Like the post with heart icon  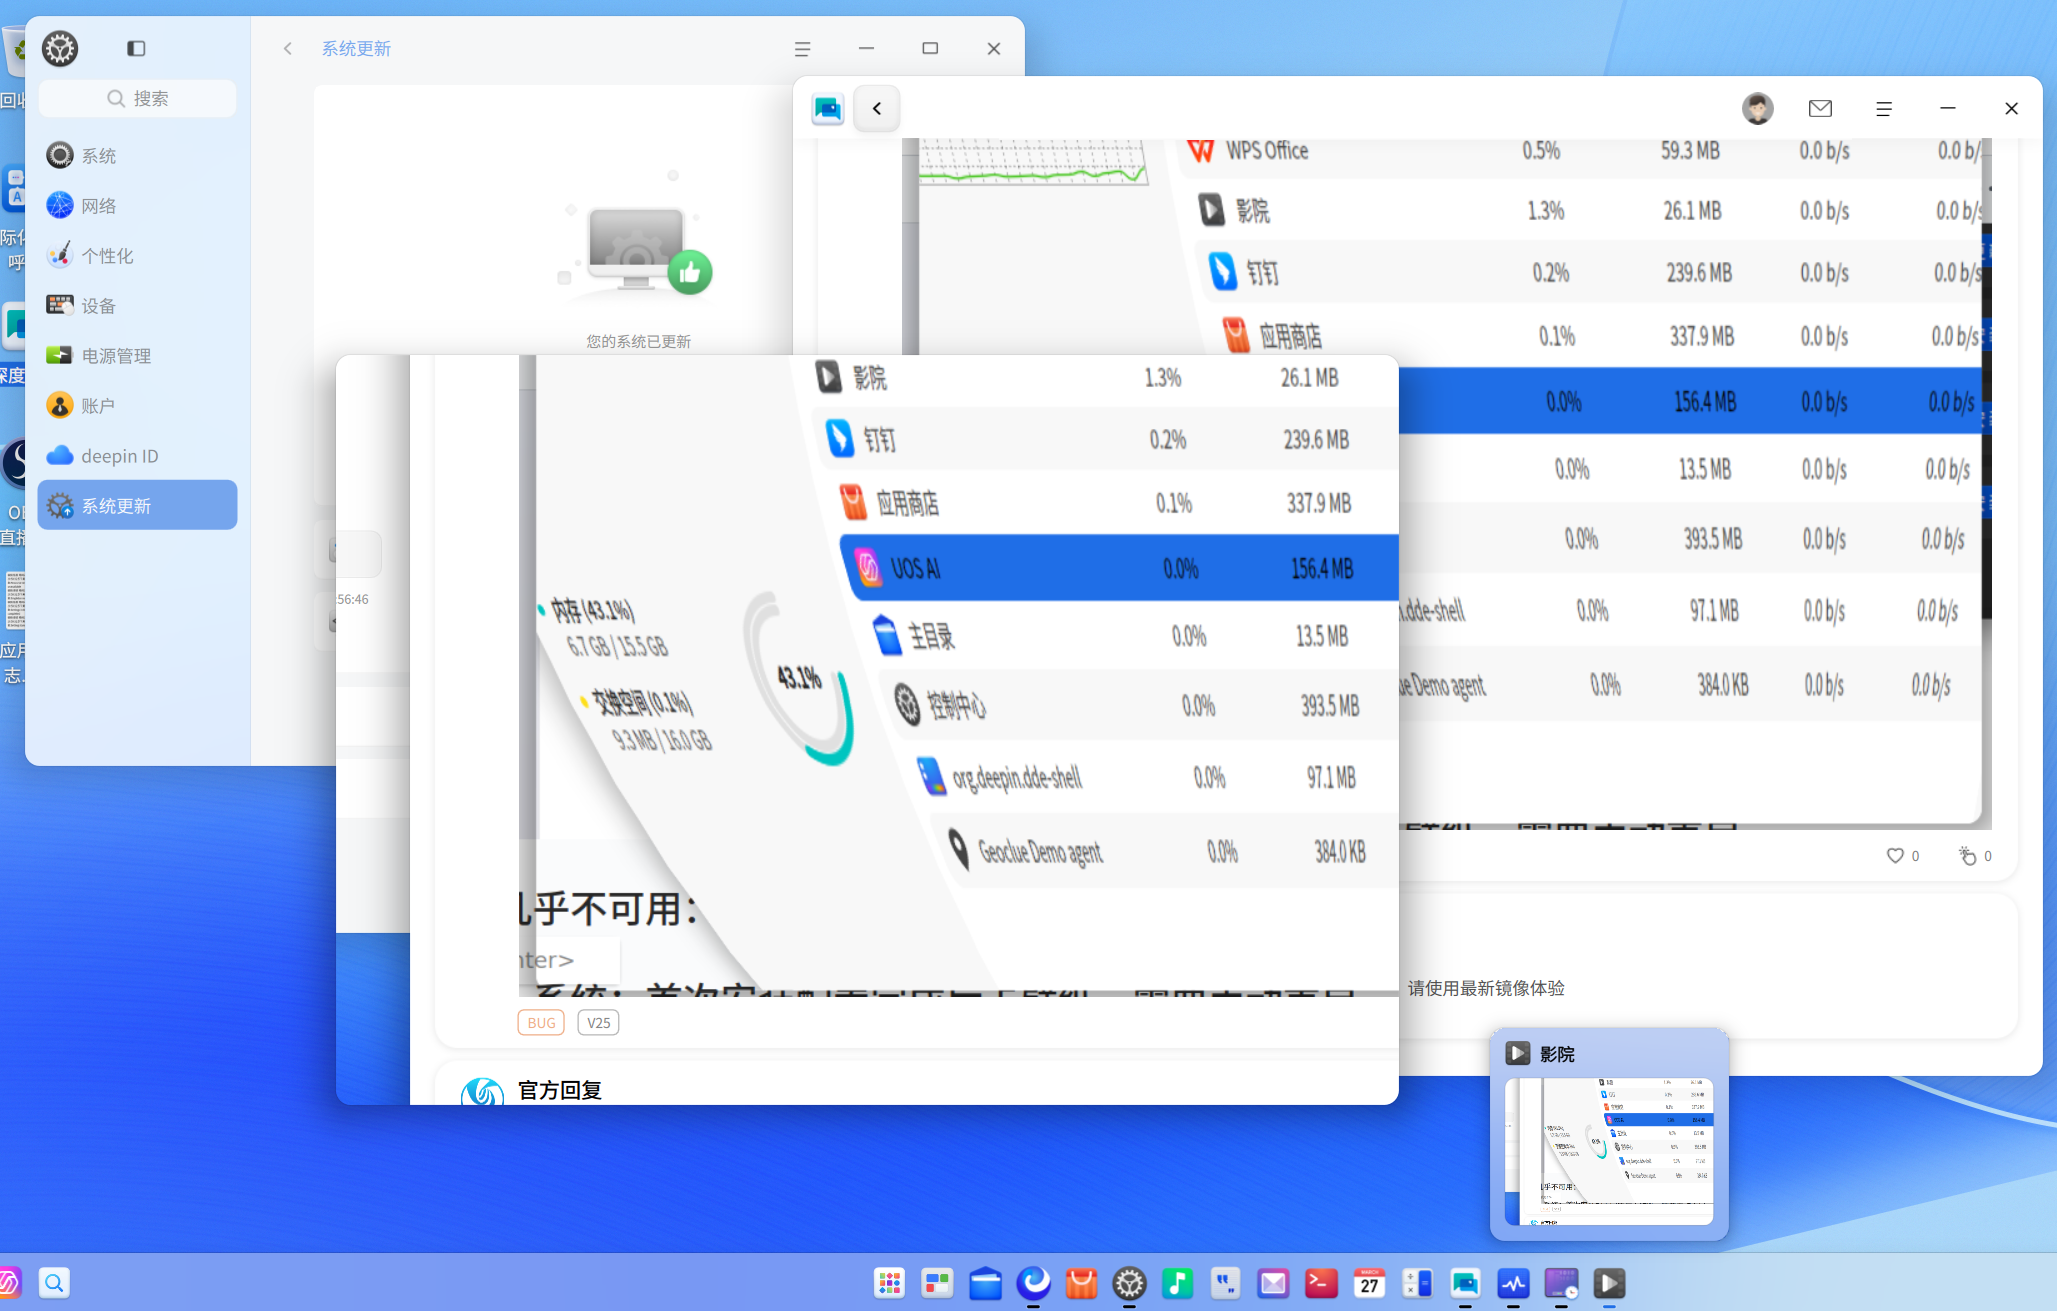pos(1895,855)
